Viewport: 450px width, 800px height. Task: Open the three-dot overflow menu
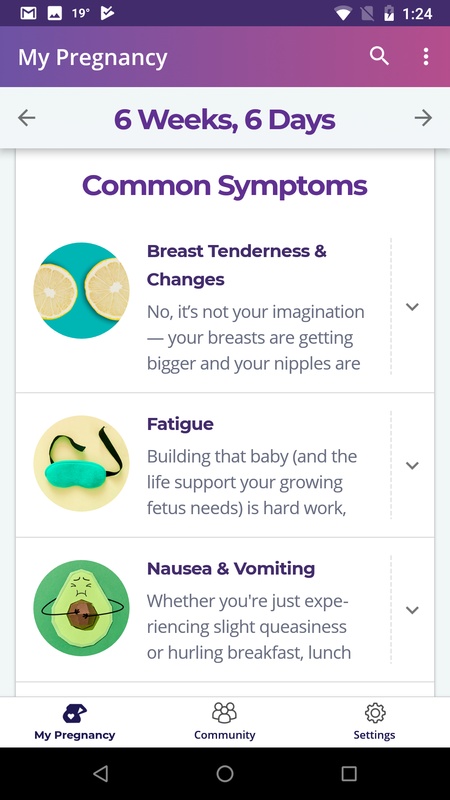426,57
